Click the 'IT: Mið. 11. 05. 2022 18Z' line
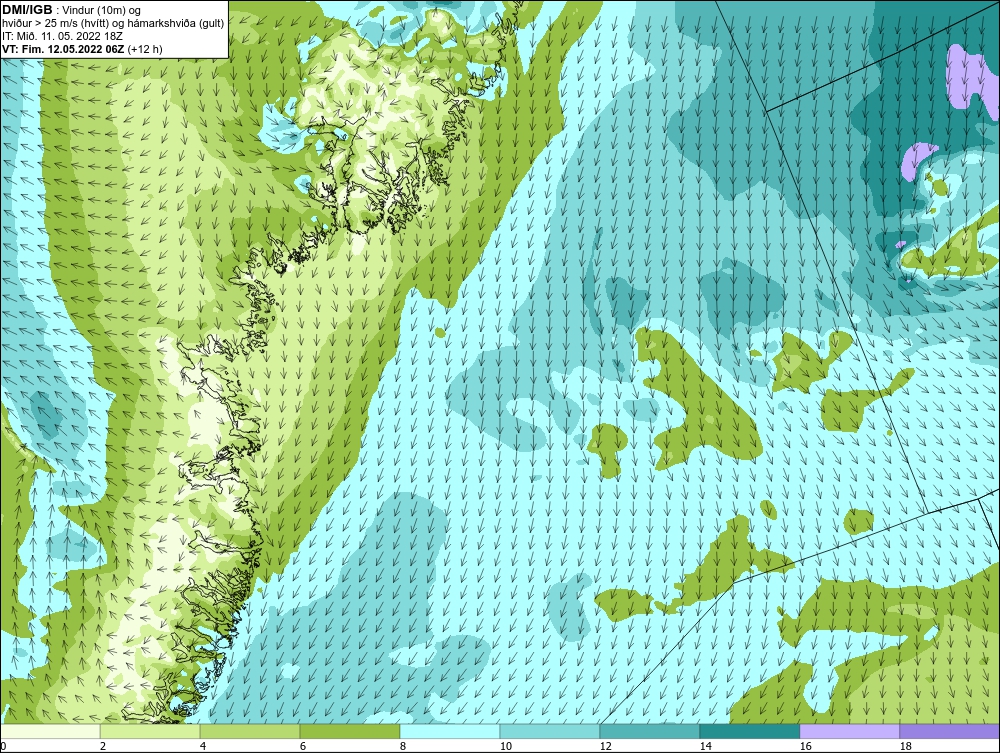Image resolution: width=1000 pixels, height=753 pixels. [62, 36]
